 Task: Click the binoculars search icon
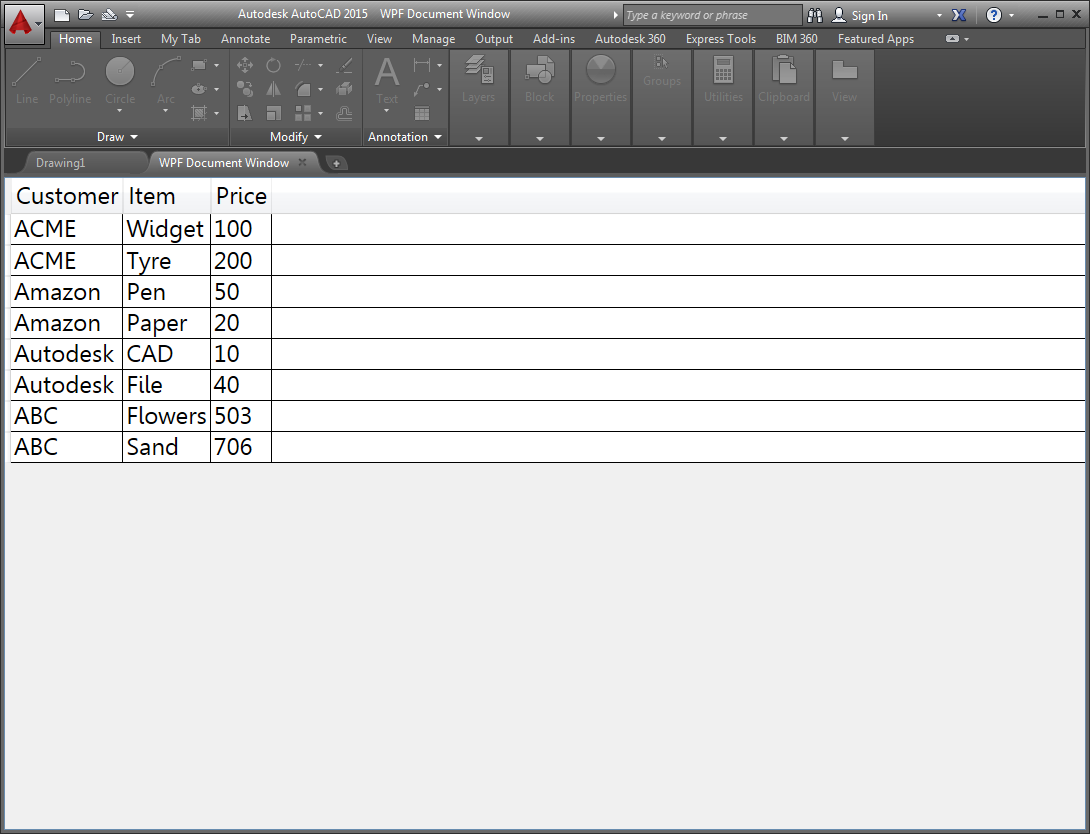coord(815,15)
